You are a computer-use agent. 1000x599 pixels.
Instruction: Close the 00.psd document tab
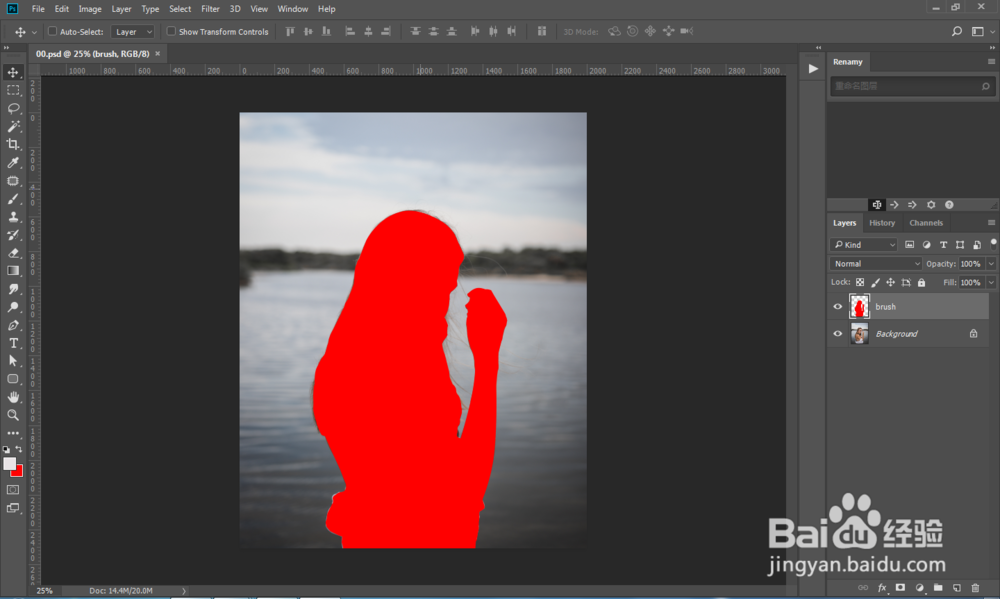(x=158, y=54)
